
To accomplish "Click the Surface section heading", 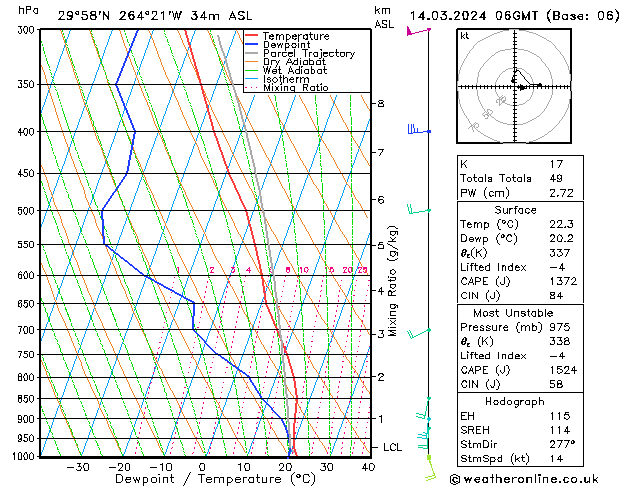I will pyautogui.click(x=515, y=210).
